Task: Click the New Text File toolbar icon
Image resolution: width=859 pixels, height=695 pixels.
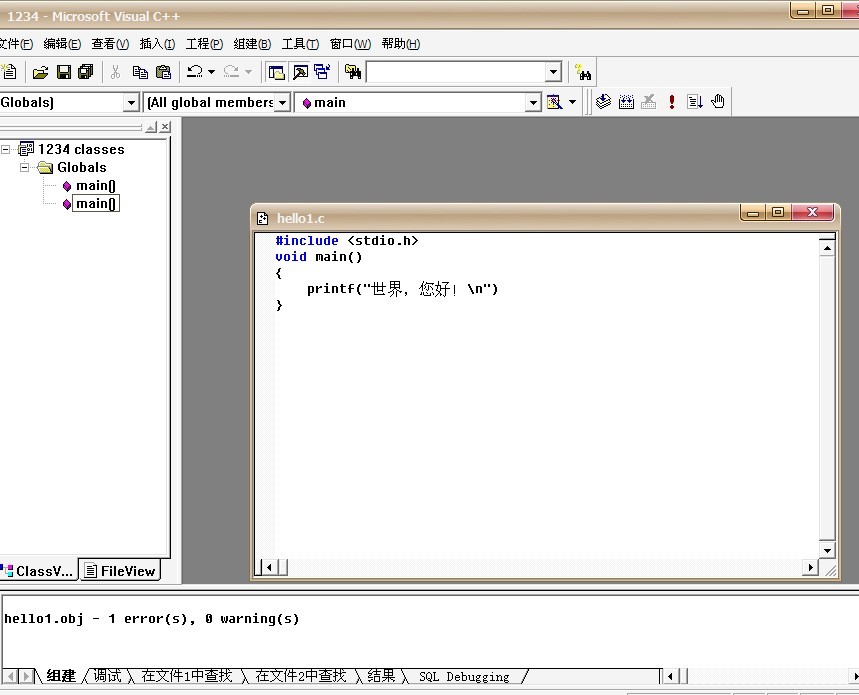Action: pos(9,72)
